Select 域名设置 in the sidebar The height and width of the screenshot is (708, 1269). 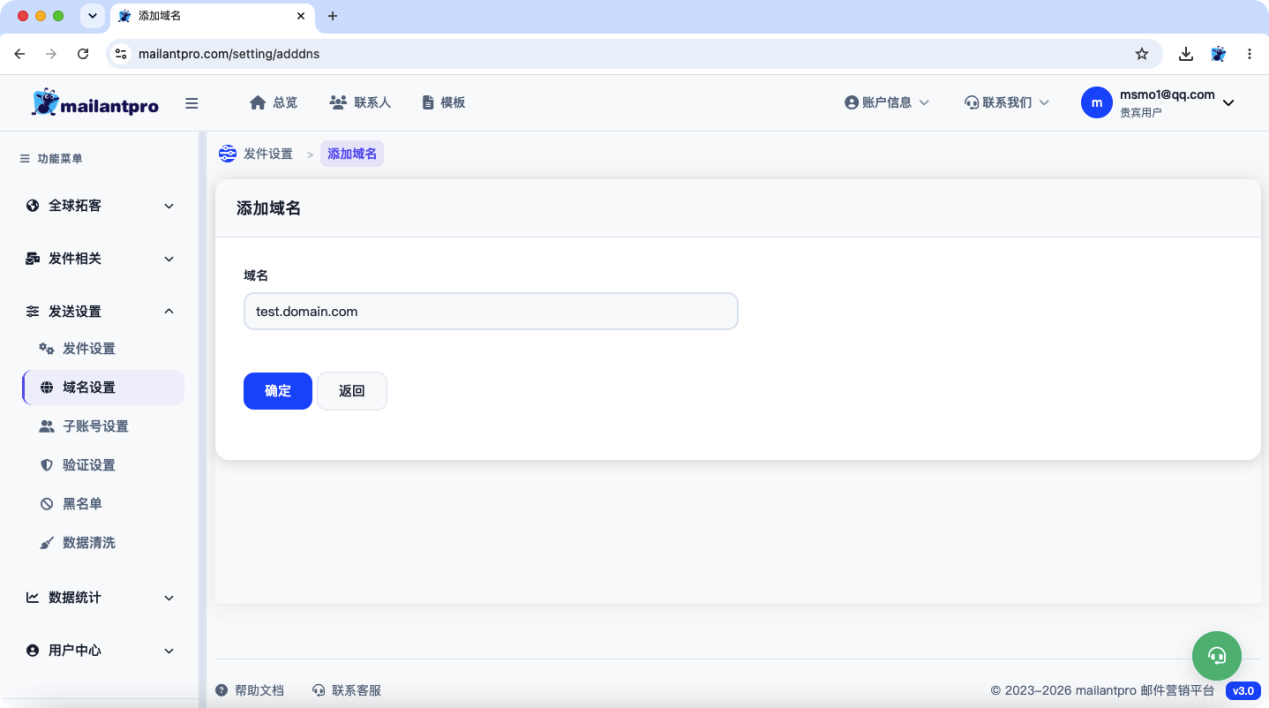103,388
